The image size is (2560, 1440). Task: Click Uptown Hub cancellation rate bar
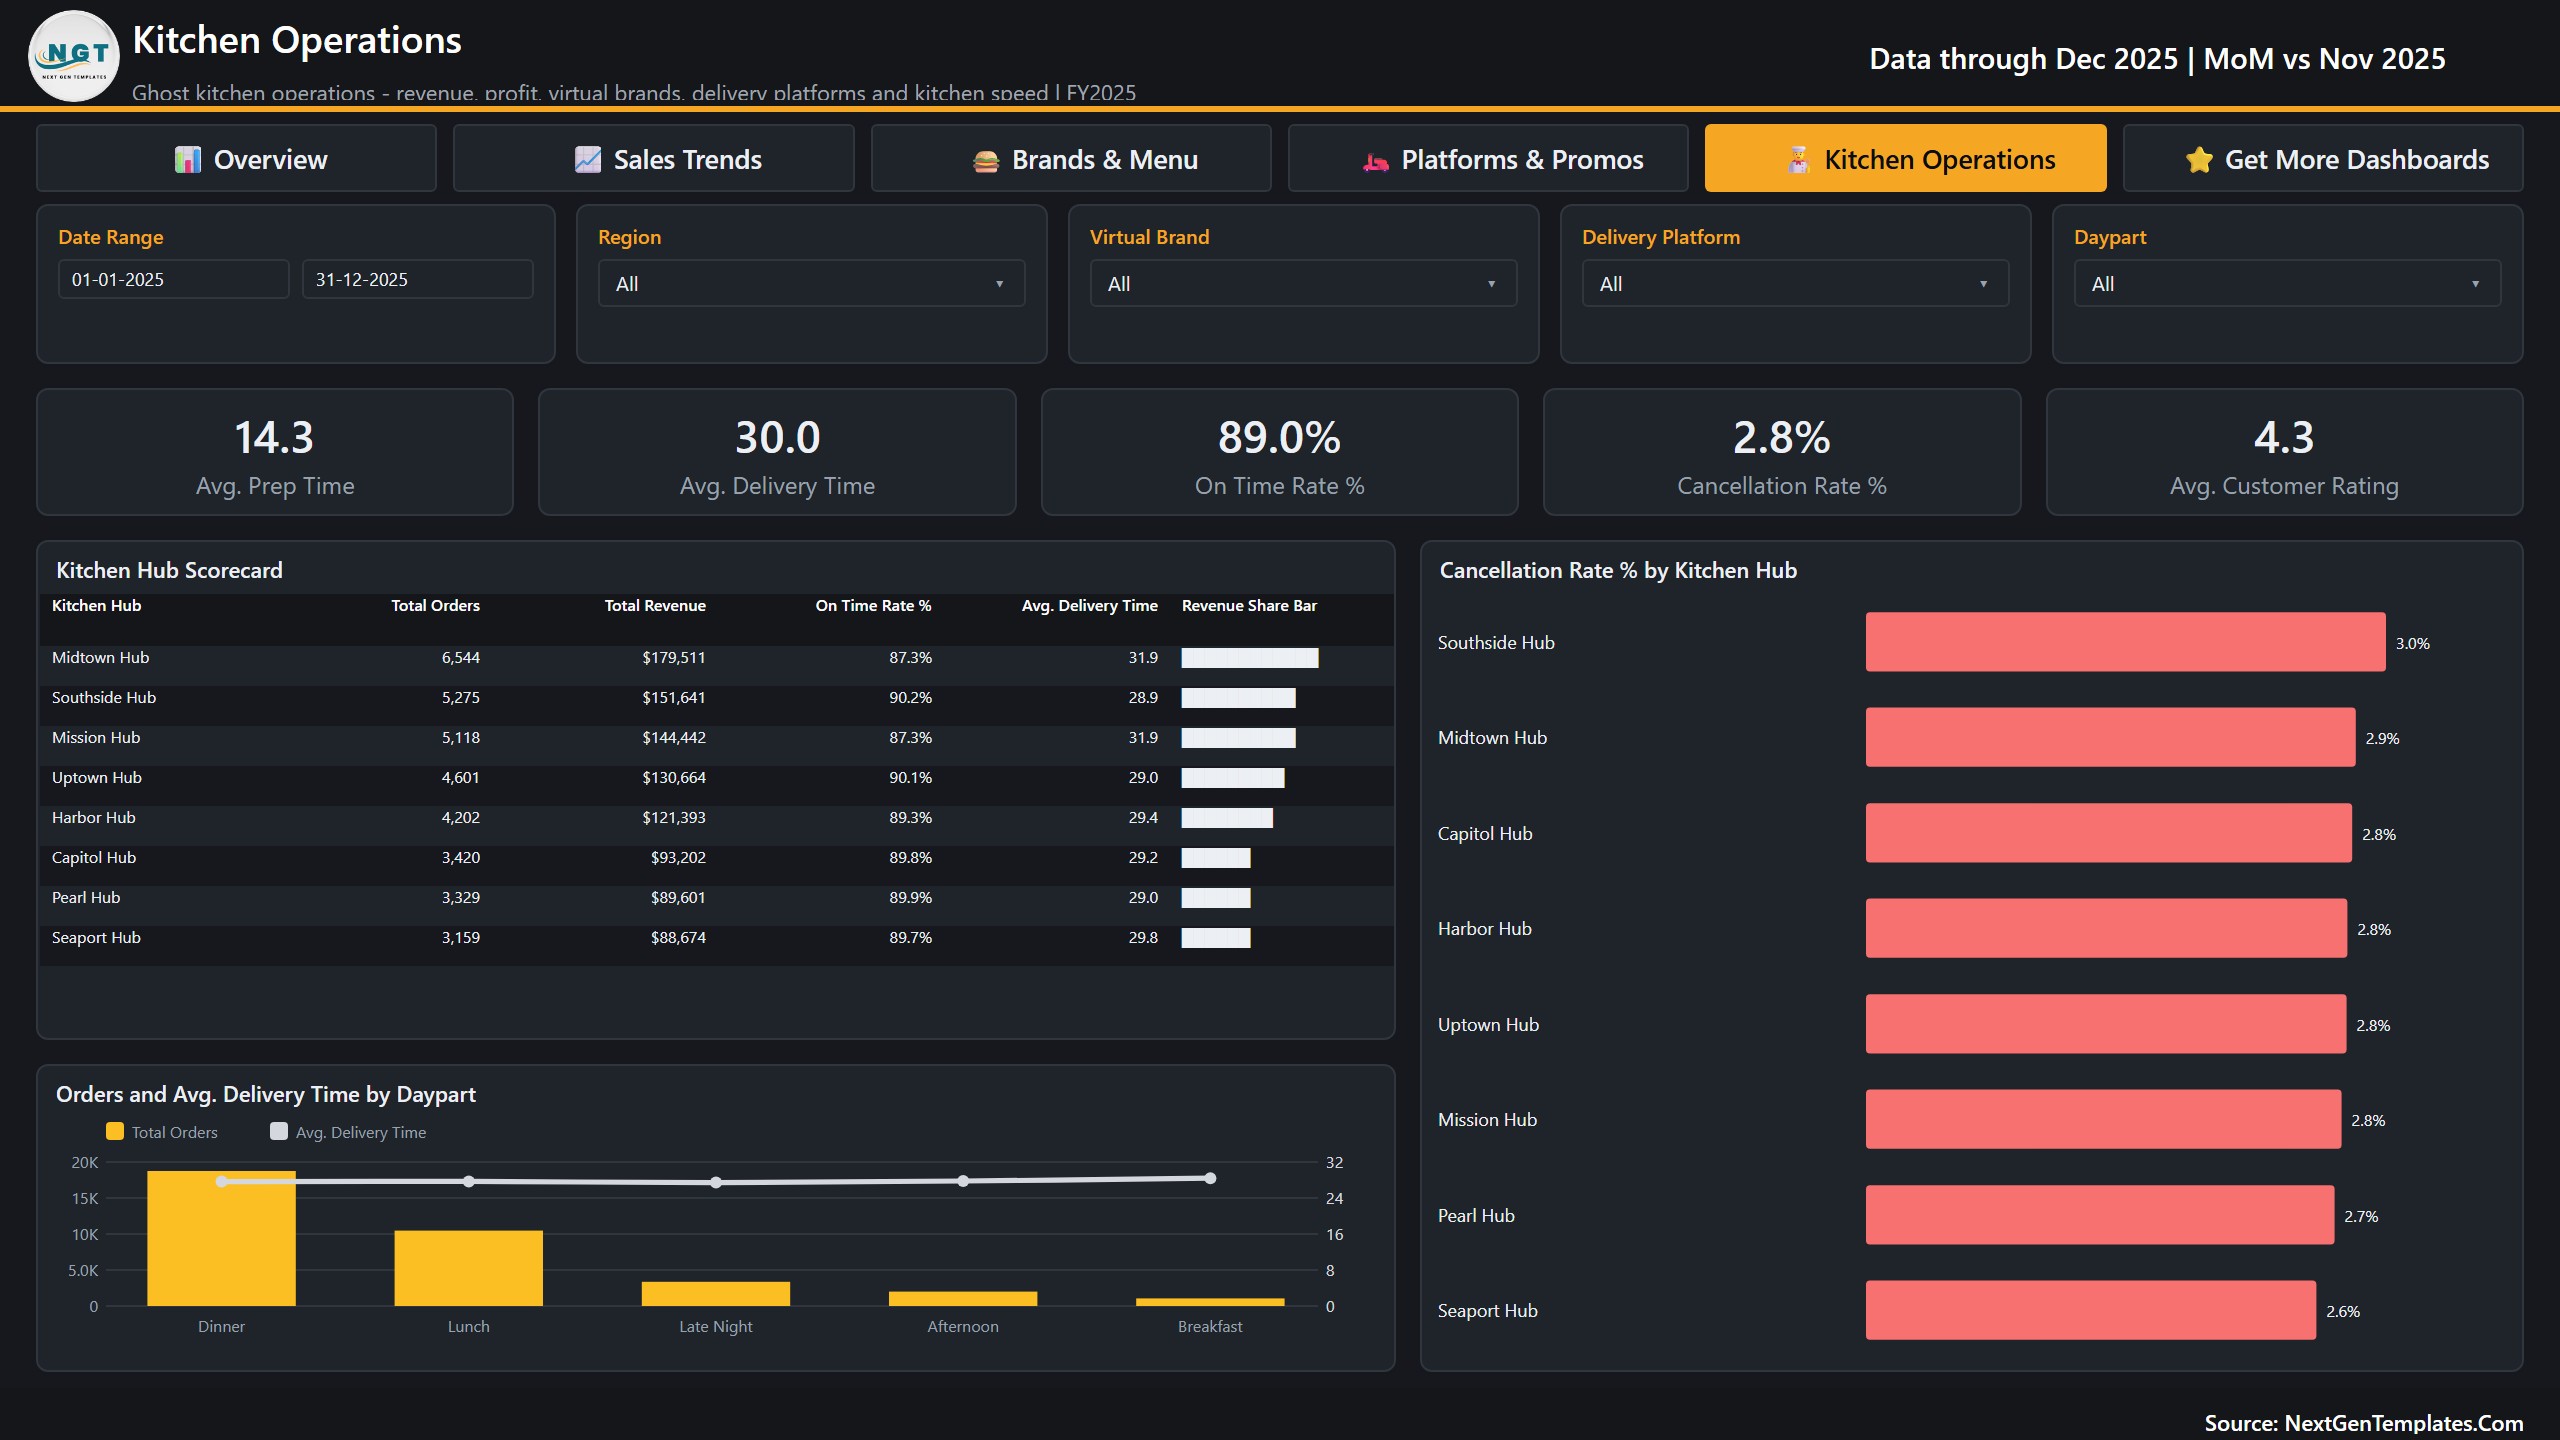pyautogui.click(x=2105, y=1024)
